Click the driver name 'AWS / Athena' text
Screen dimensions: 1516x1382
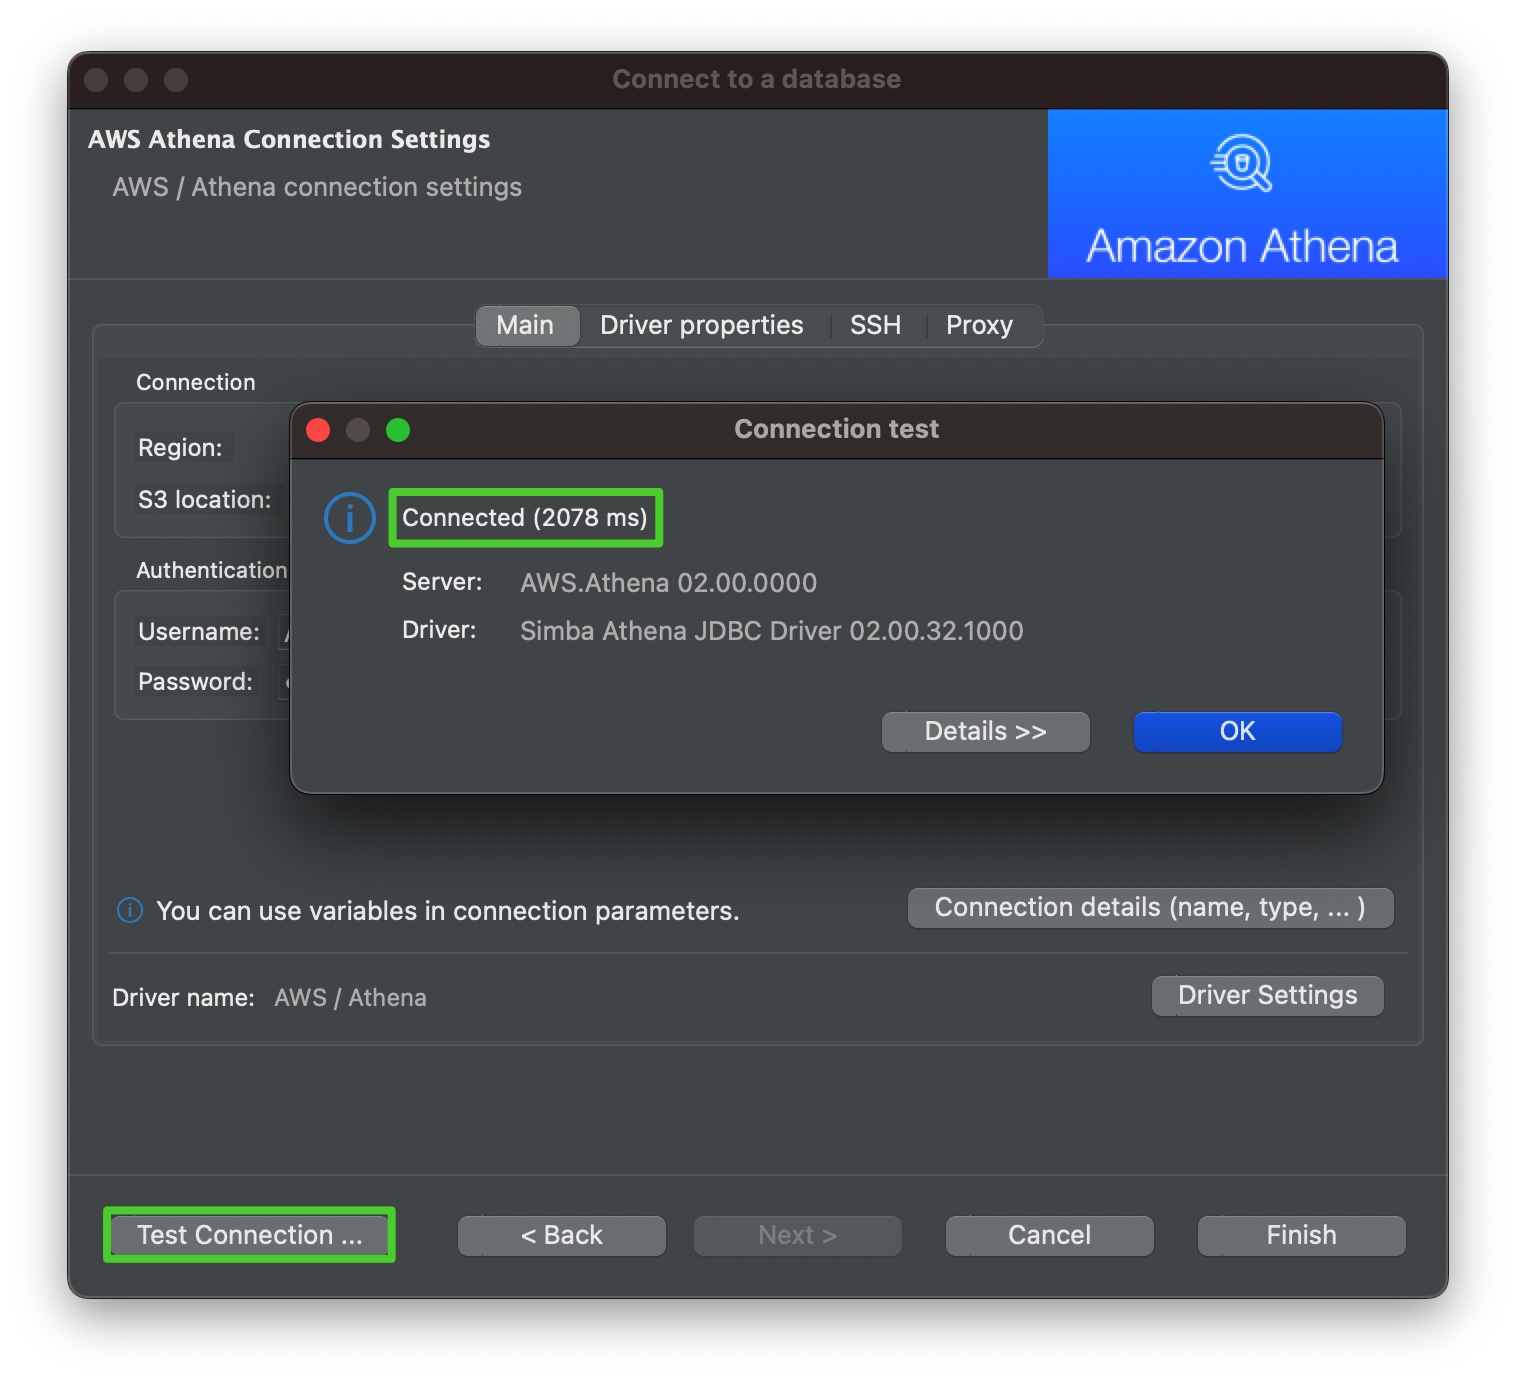coord(350,997)
